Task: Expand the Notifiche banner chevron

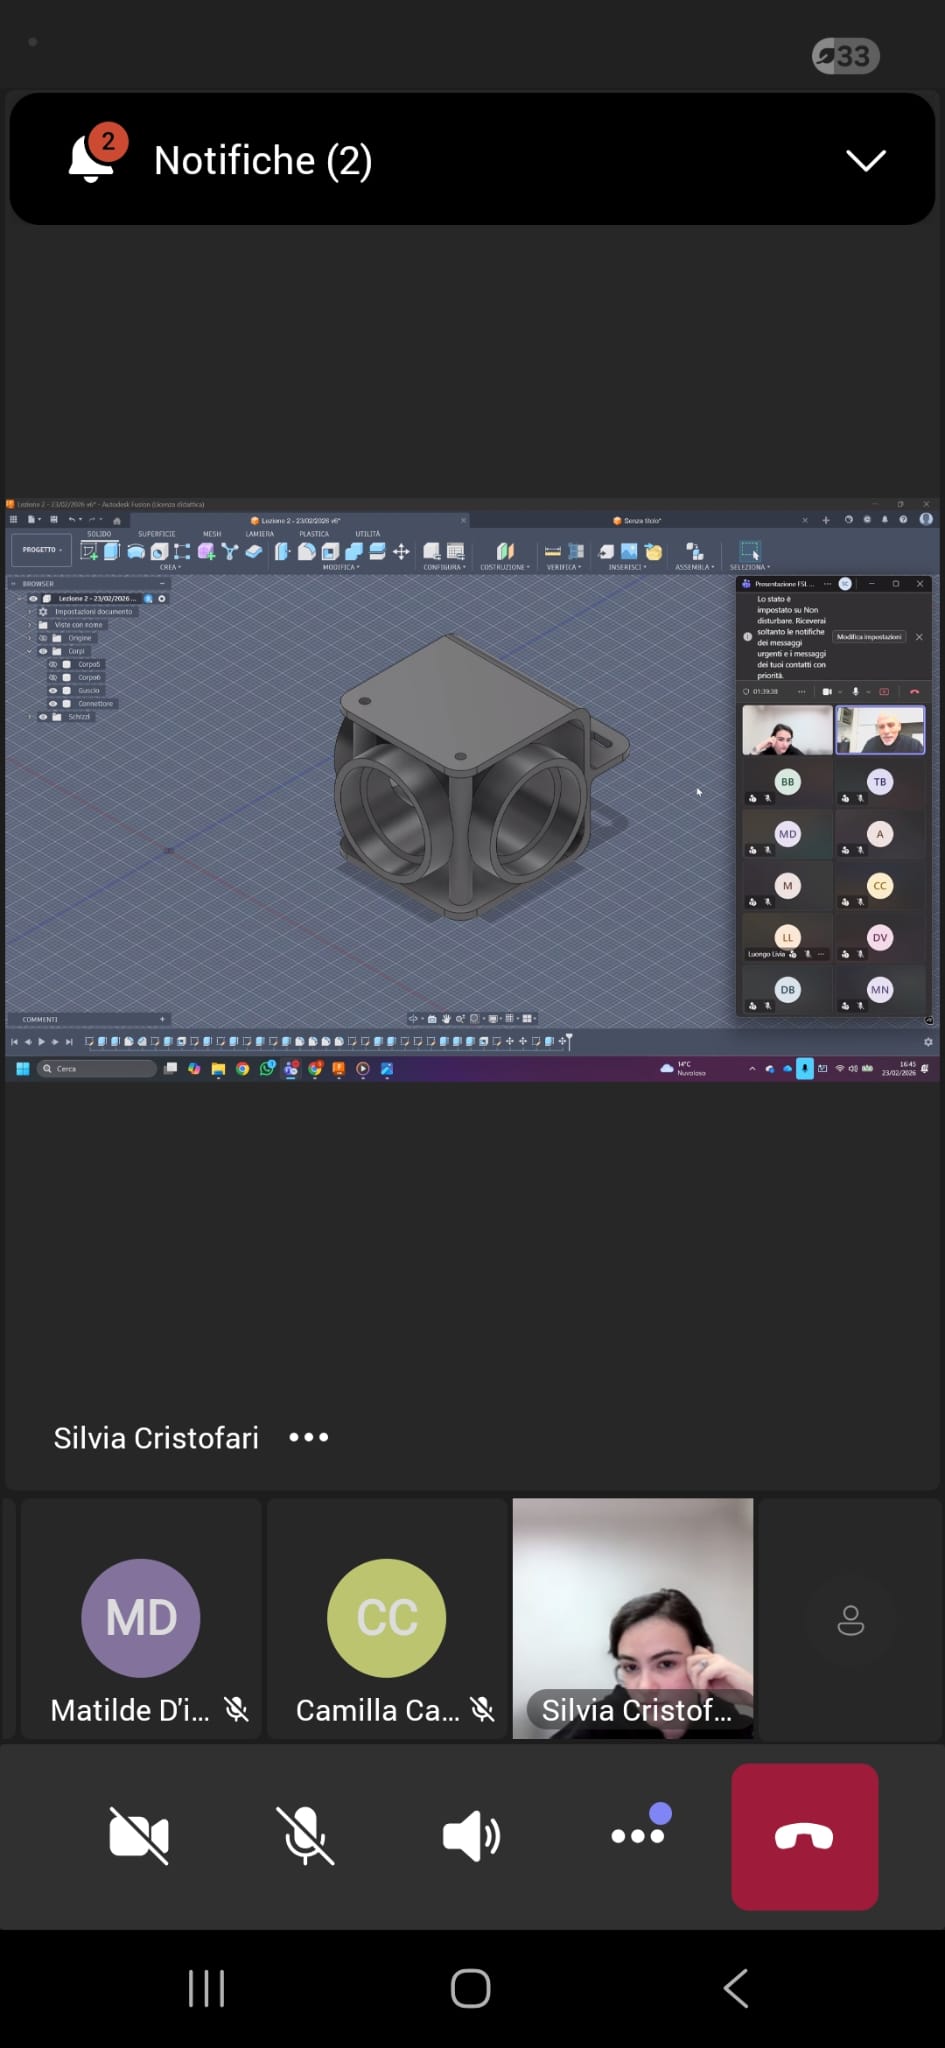Action: 865,160
